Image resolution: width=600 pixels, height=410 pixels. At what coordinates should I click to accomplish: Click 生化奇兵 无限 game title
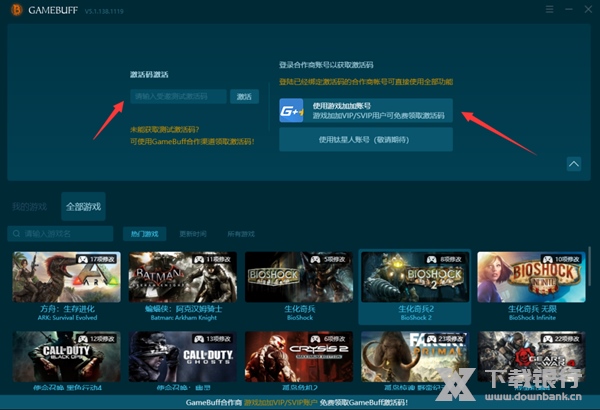point(532,309)
